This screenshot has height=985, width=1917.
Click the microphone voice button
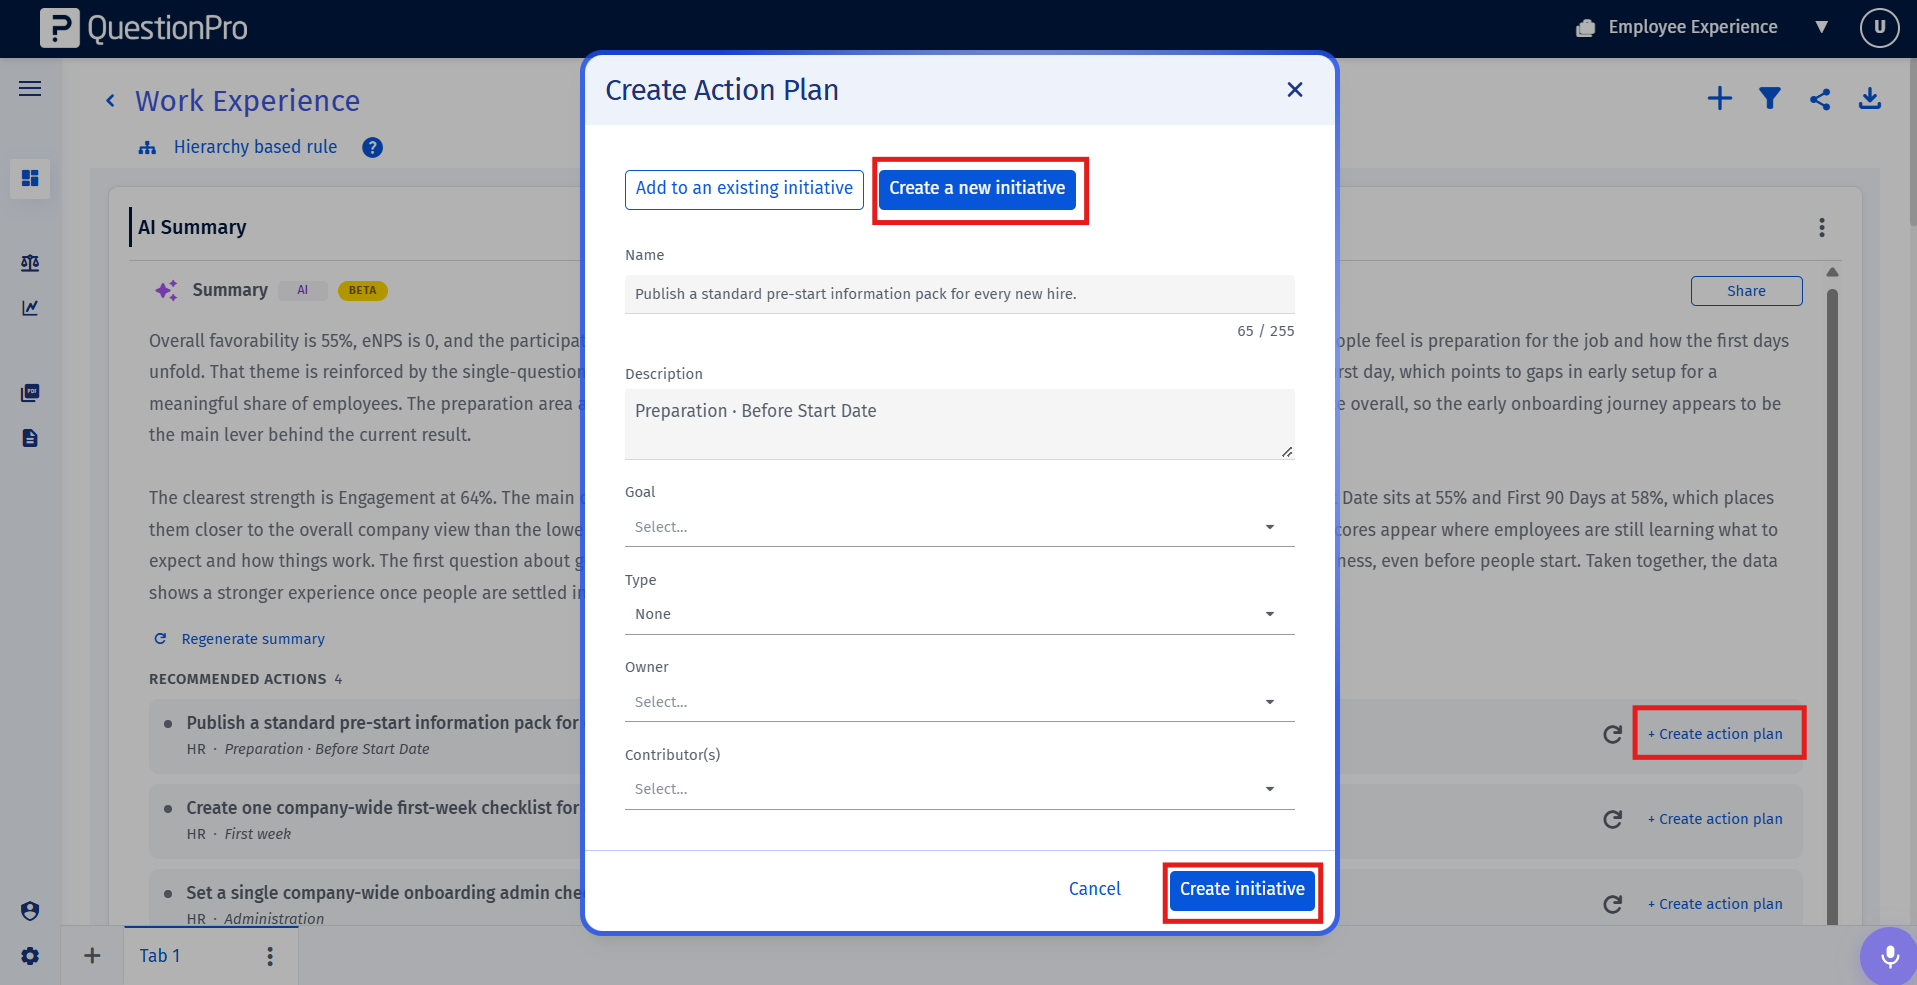(1889, 957)
